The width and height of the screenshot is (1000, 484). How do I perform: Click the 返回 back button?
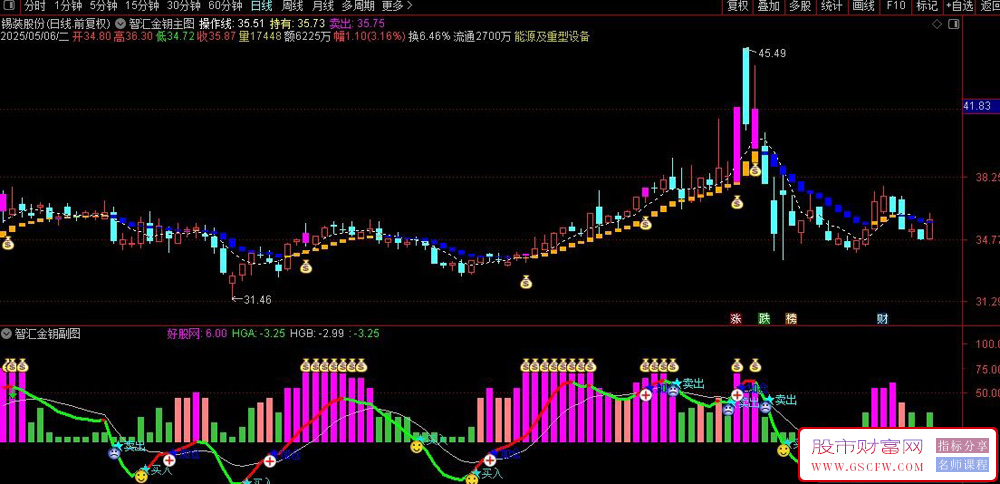989,6
